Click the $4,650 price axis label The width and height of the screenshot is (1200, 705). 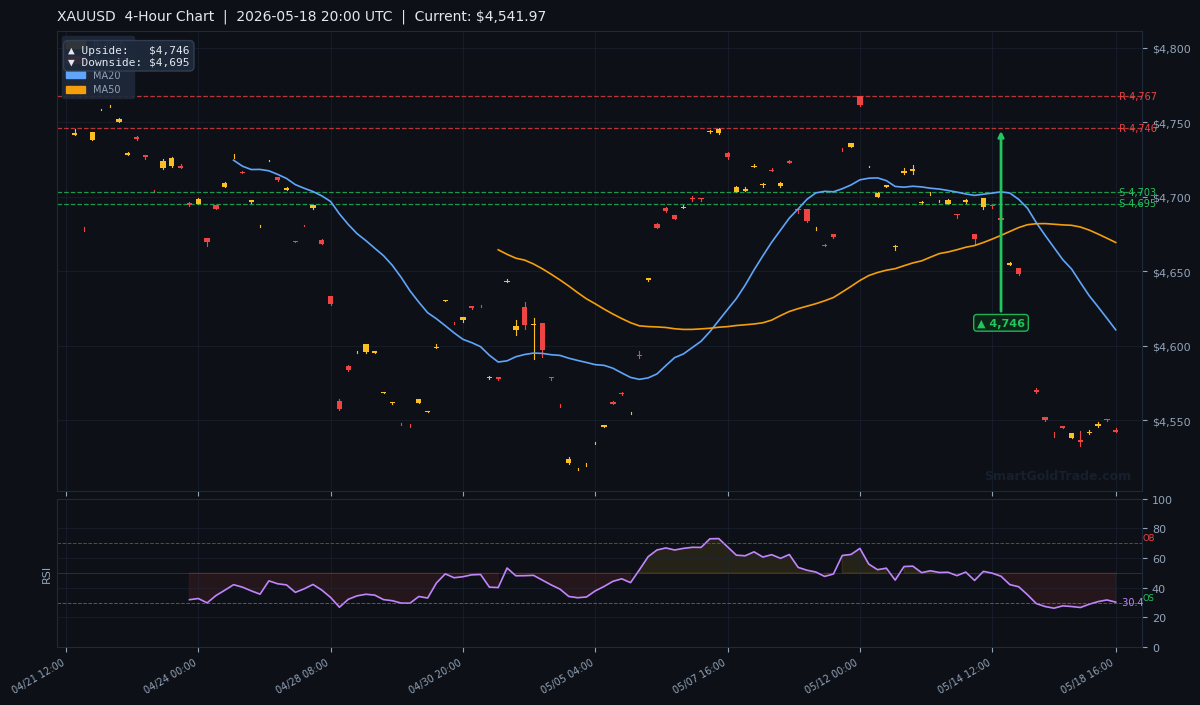tap(1171, 273)
